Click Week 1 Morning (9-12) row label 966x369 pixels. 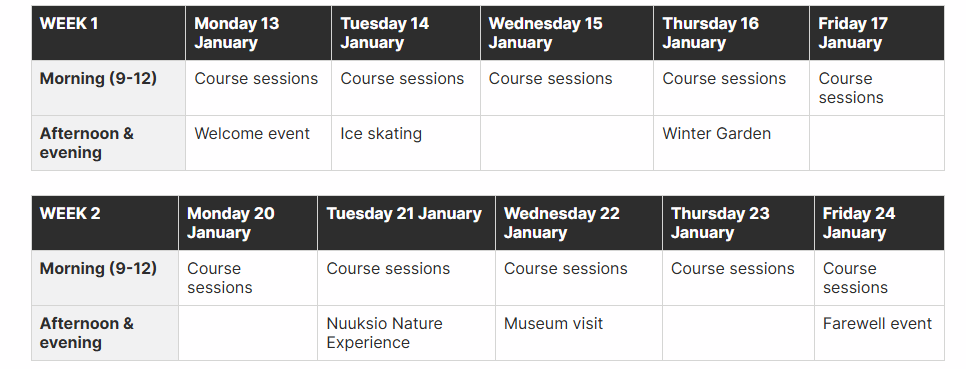tap(108, 88)
